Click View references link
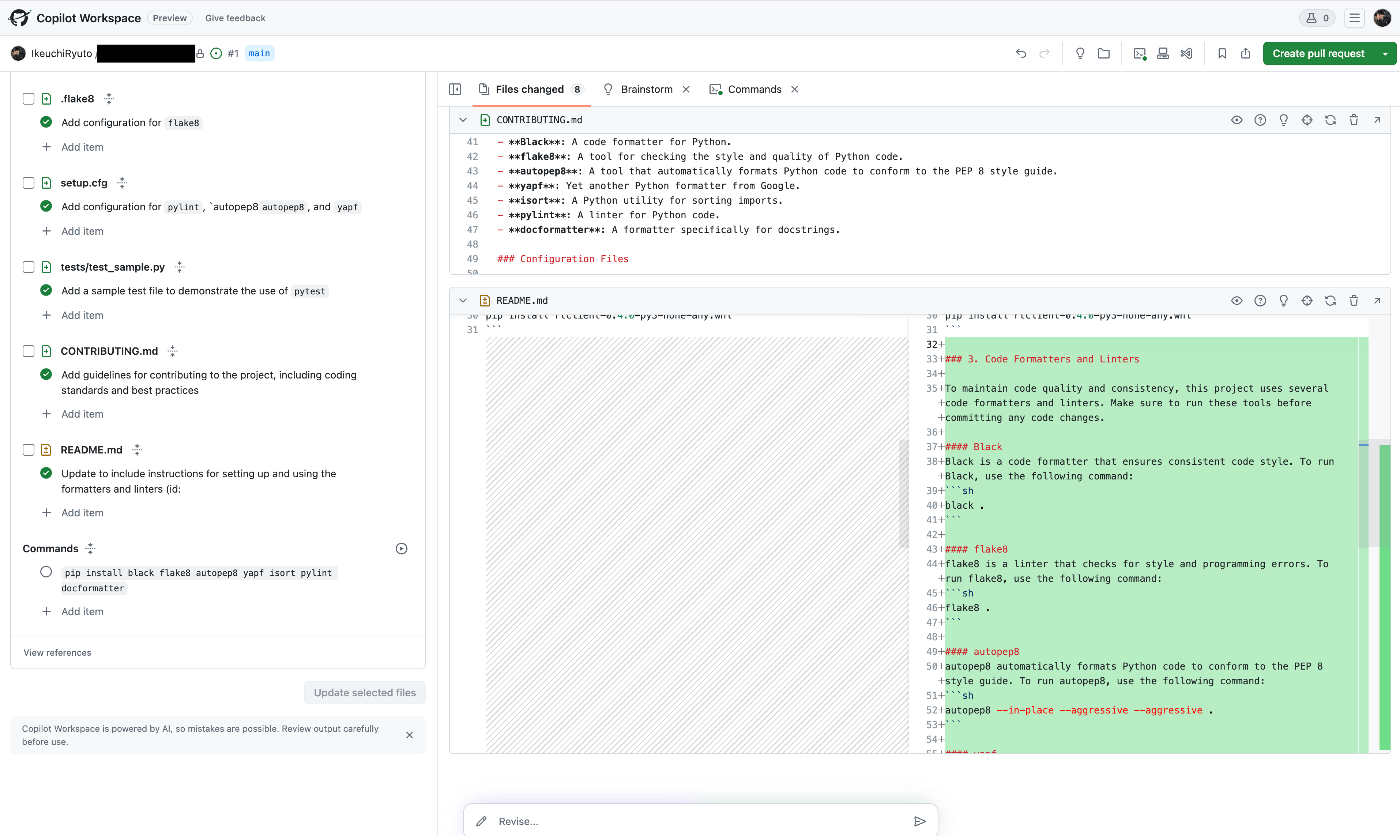The width and height of the screenshot is (1400, 836). pos(58,653)
